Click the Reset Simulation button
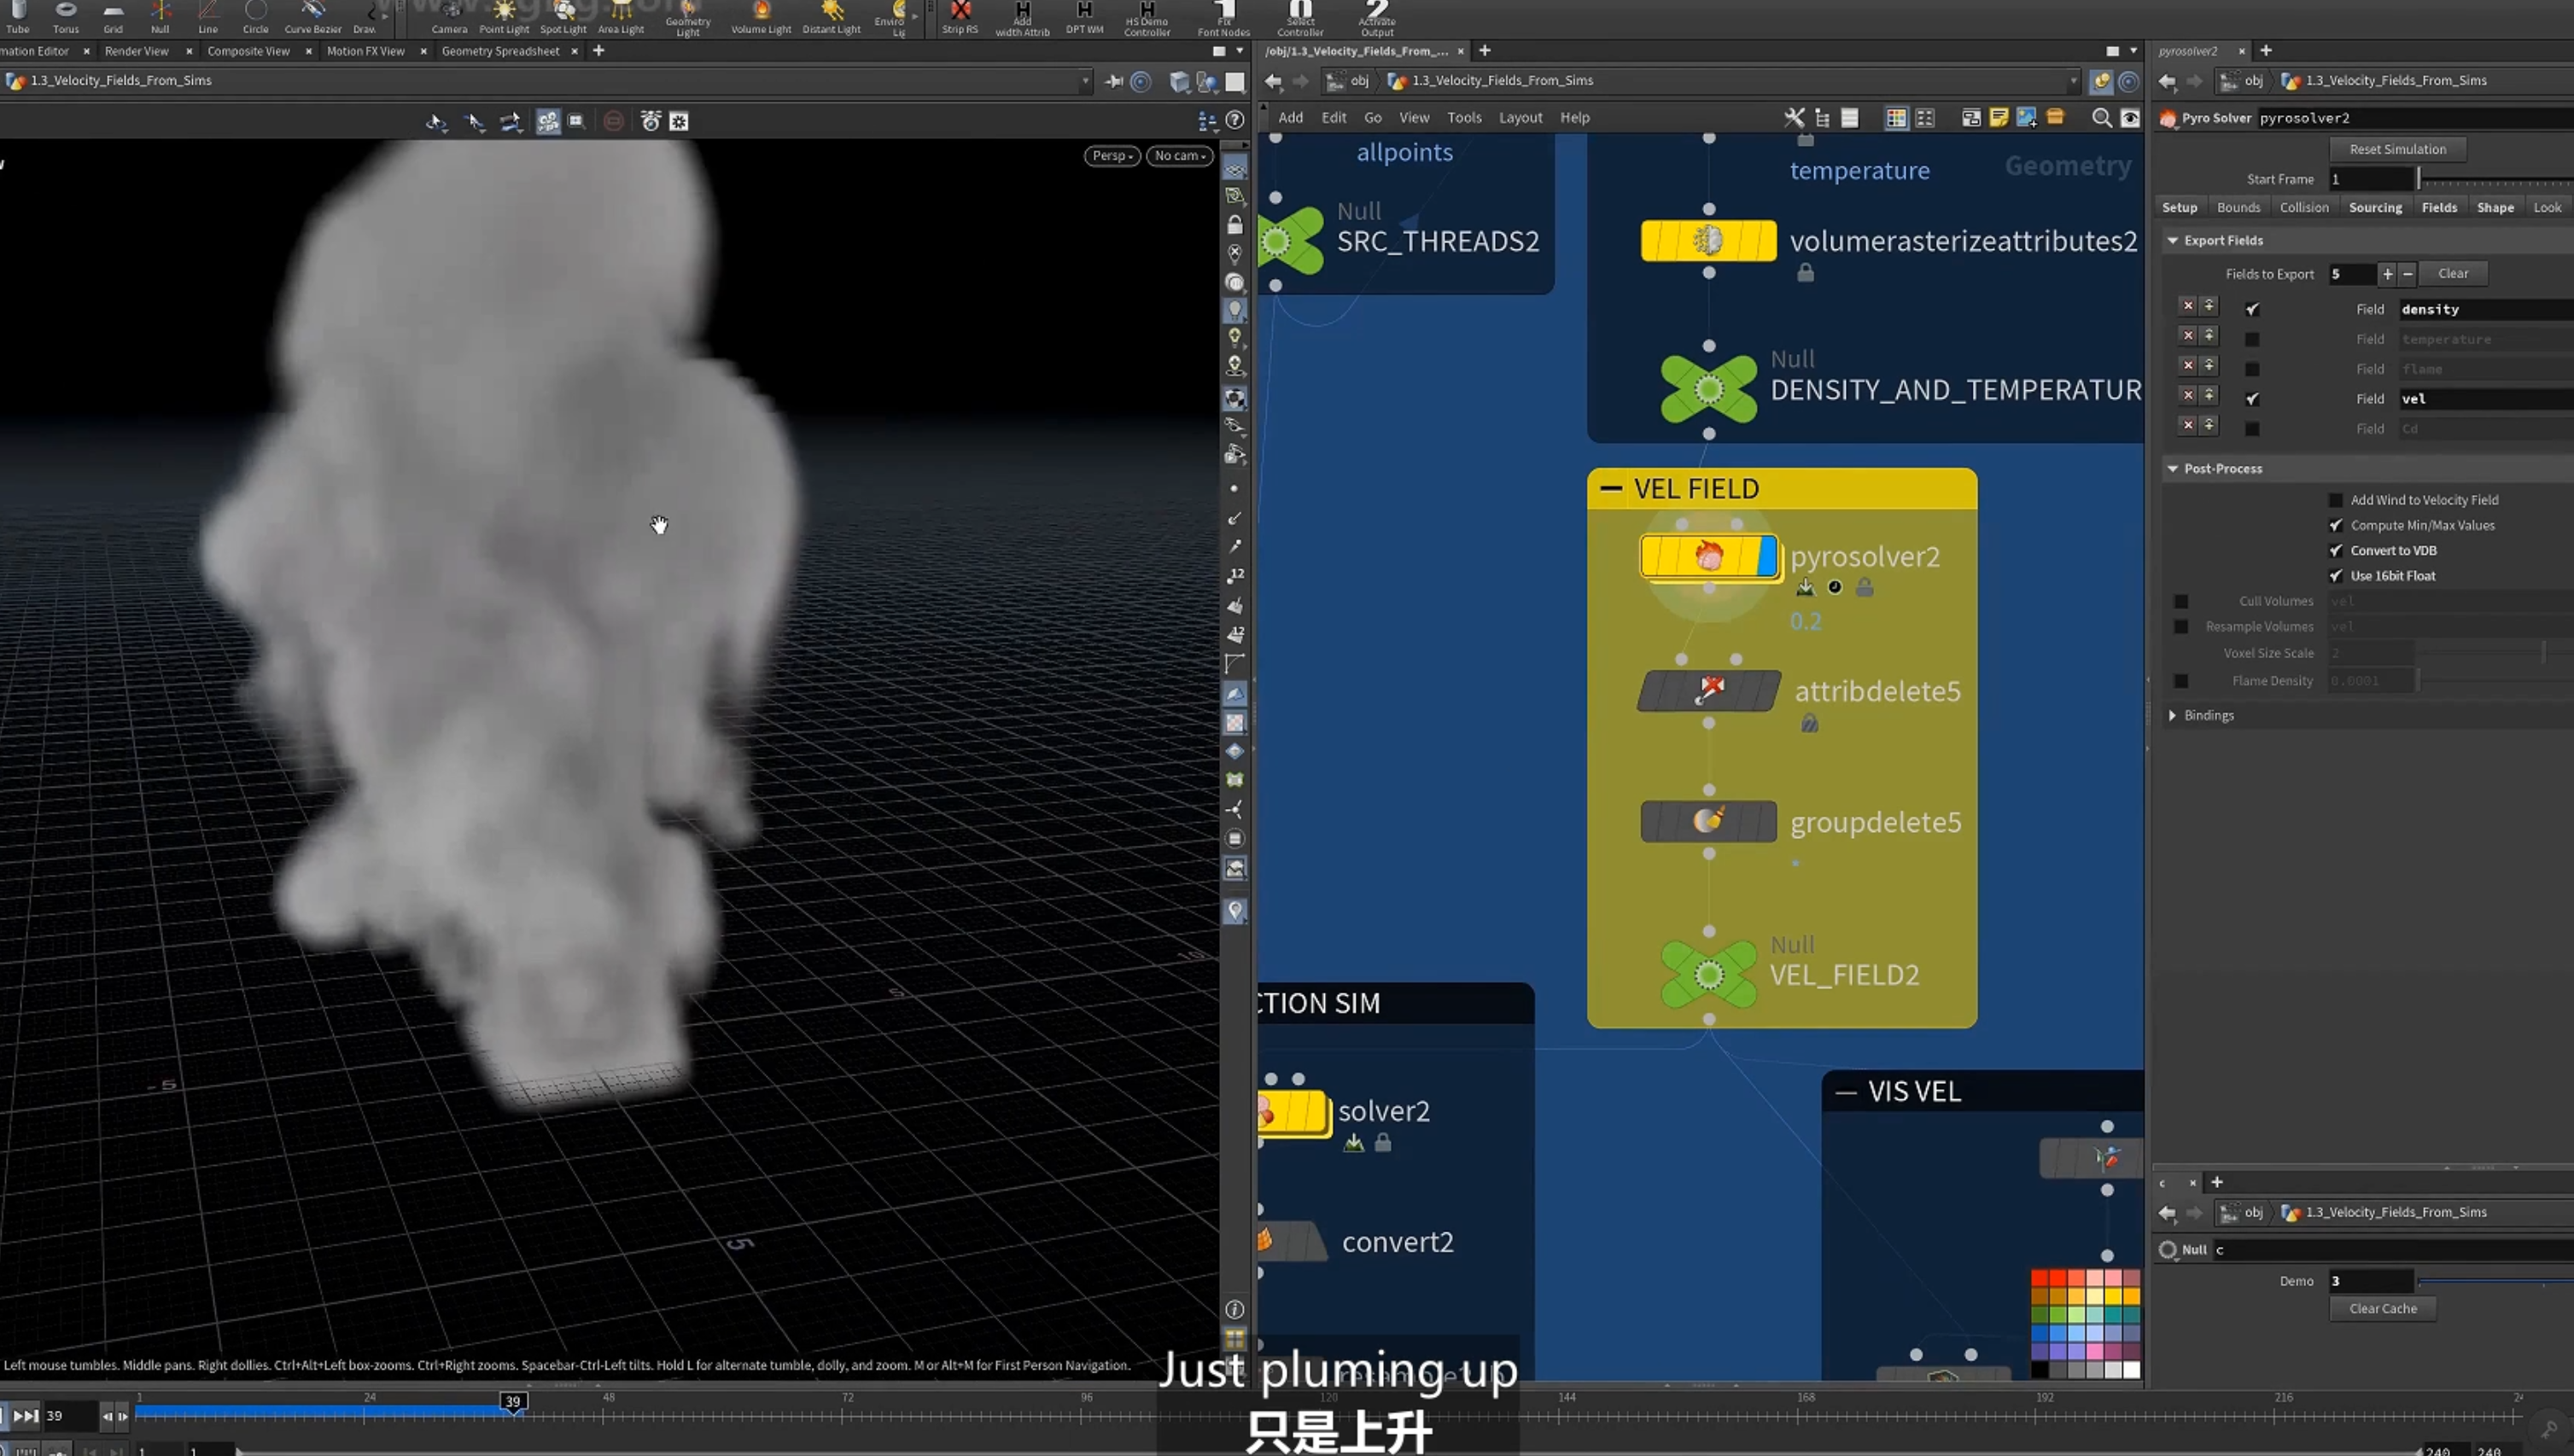 coord(2397,150)
